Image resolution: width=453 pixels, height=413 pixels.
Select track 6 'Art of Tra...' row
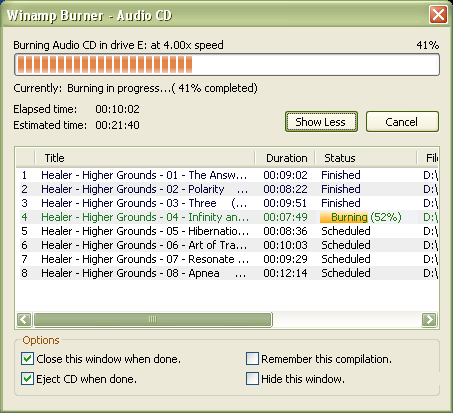click(x=229, y=245)
